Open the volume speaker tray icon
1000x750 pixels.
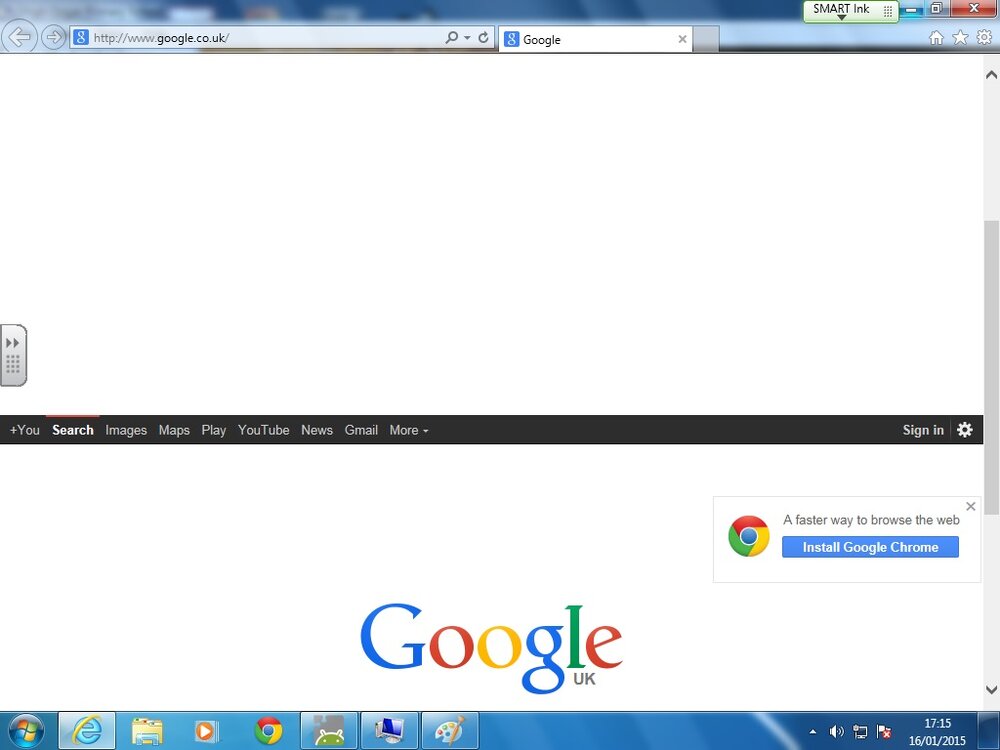pyautogui.click(x=836, y=732)
